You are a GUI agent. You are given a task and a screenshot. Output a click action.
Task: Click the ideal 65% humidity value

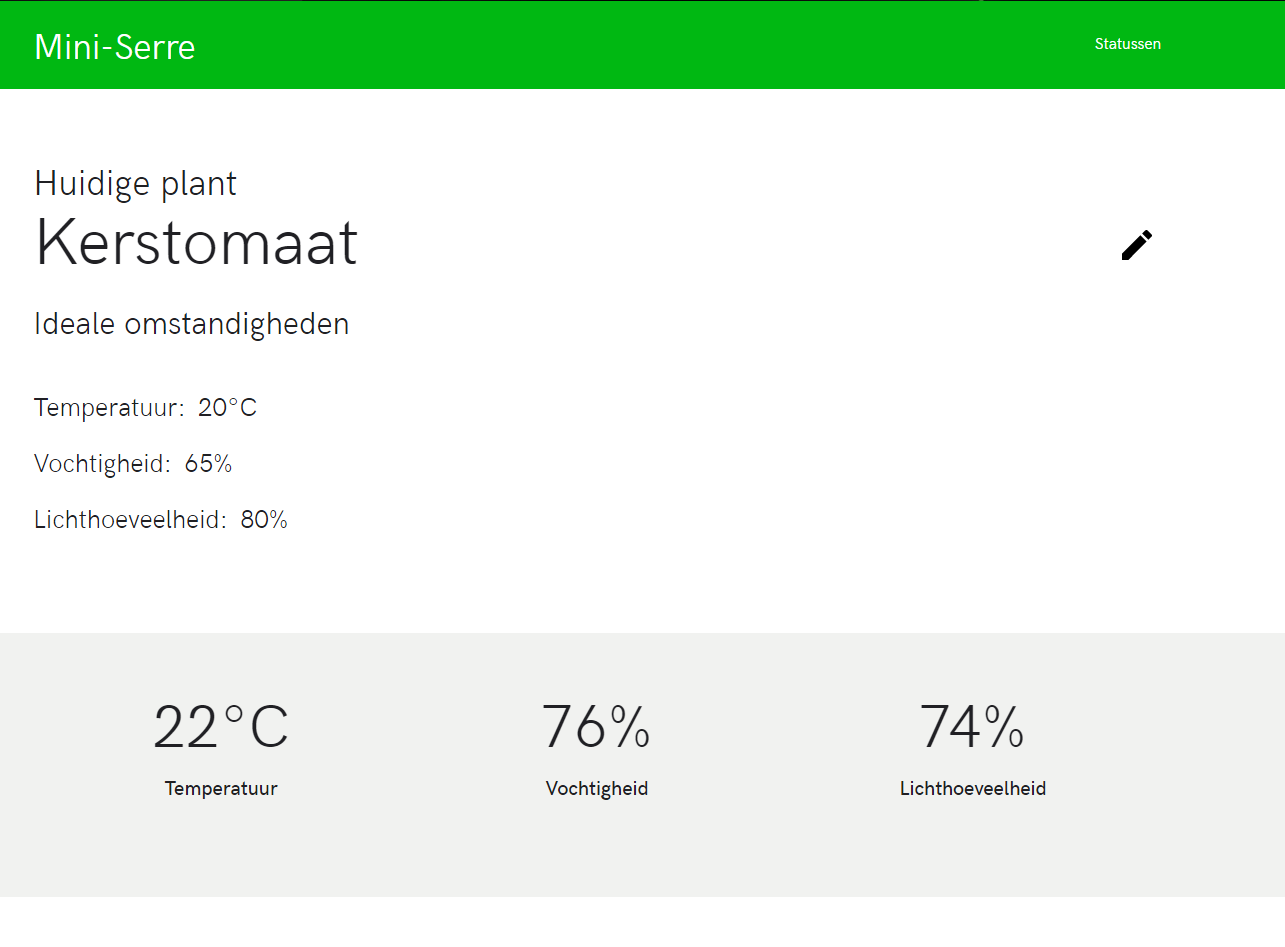[x=209, y=464]
